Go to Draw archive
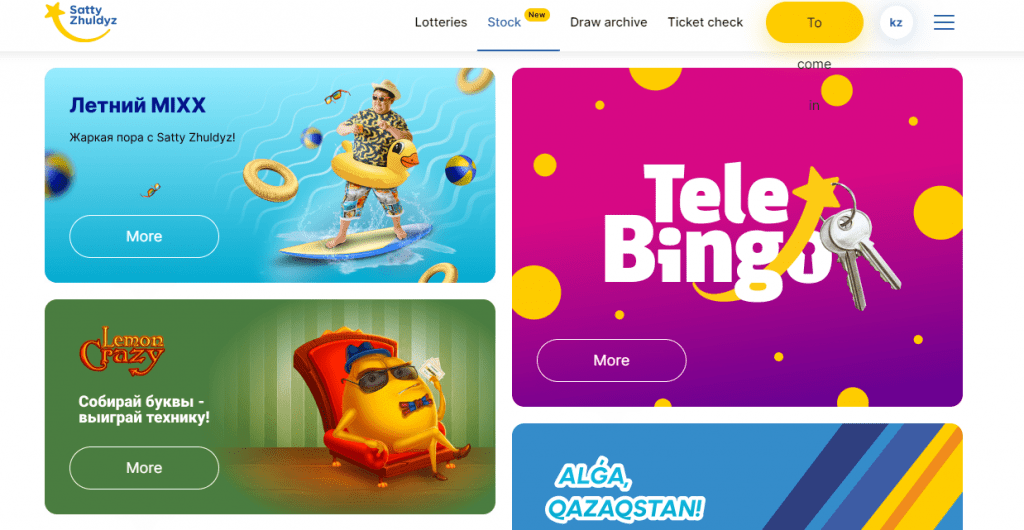The image size is (1024, 530). pyautogui.click(x=609, y=22)
